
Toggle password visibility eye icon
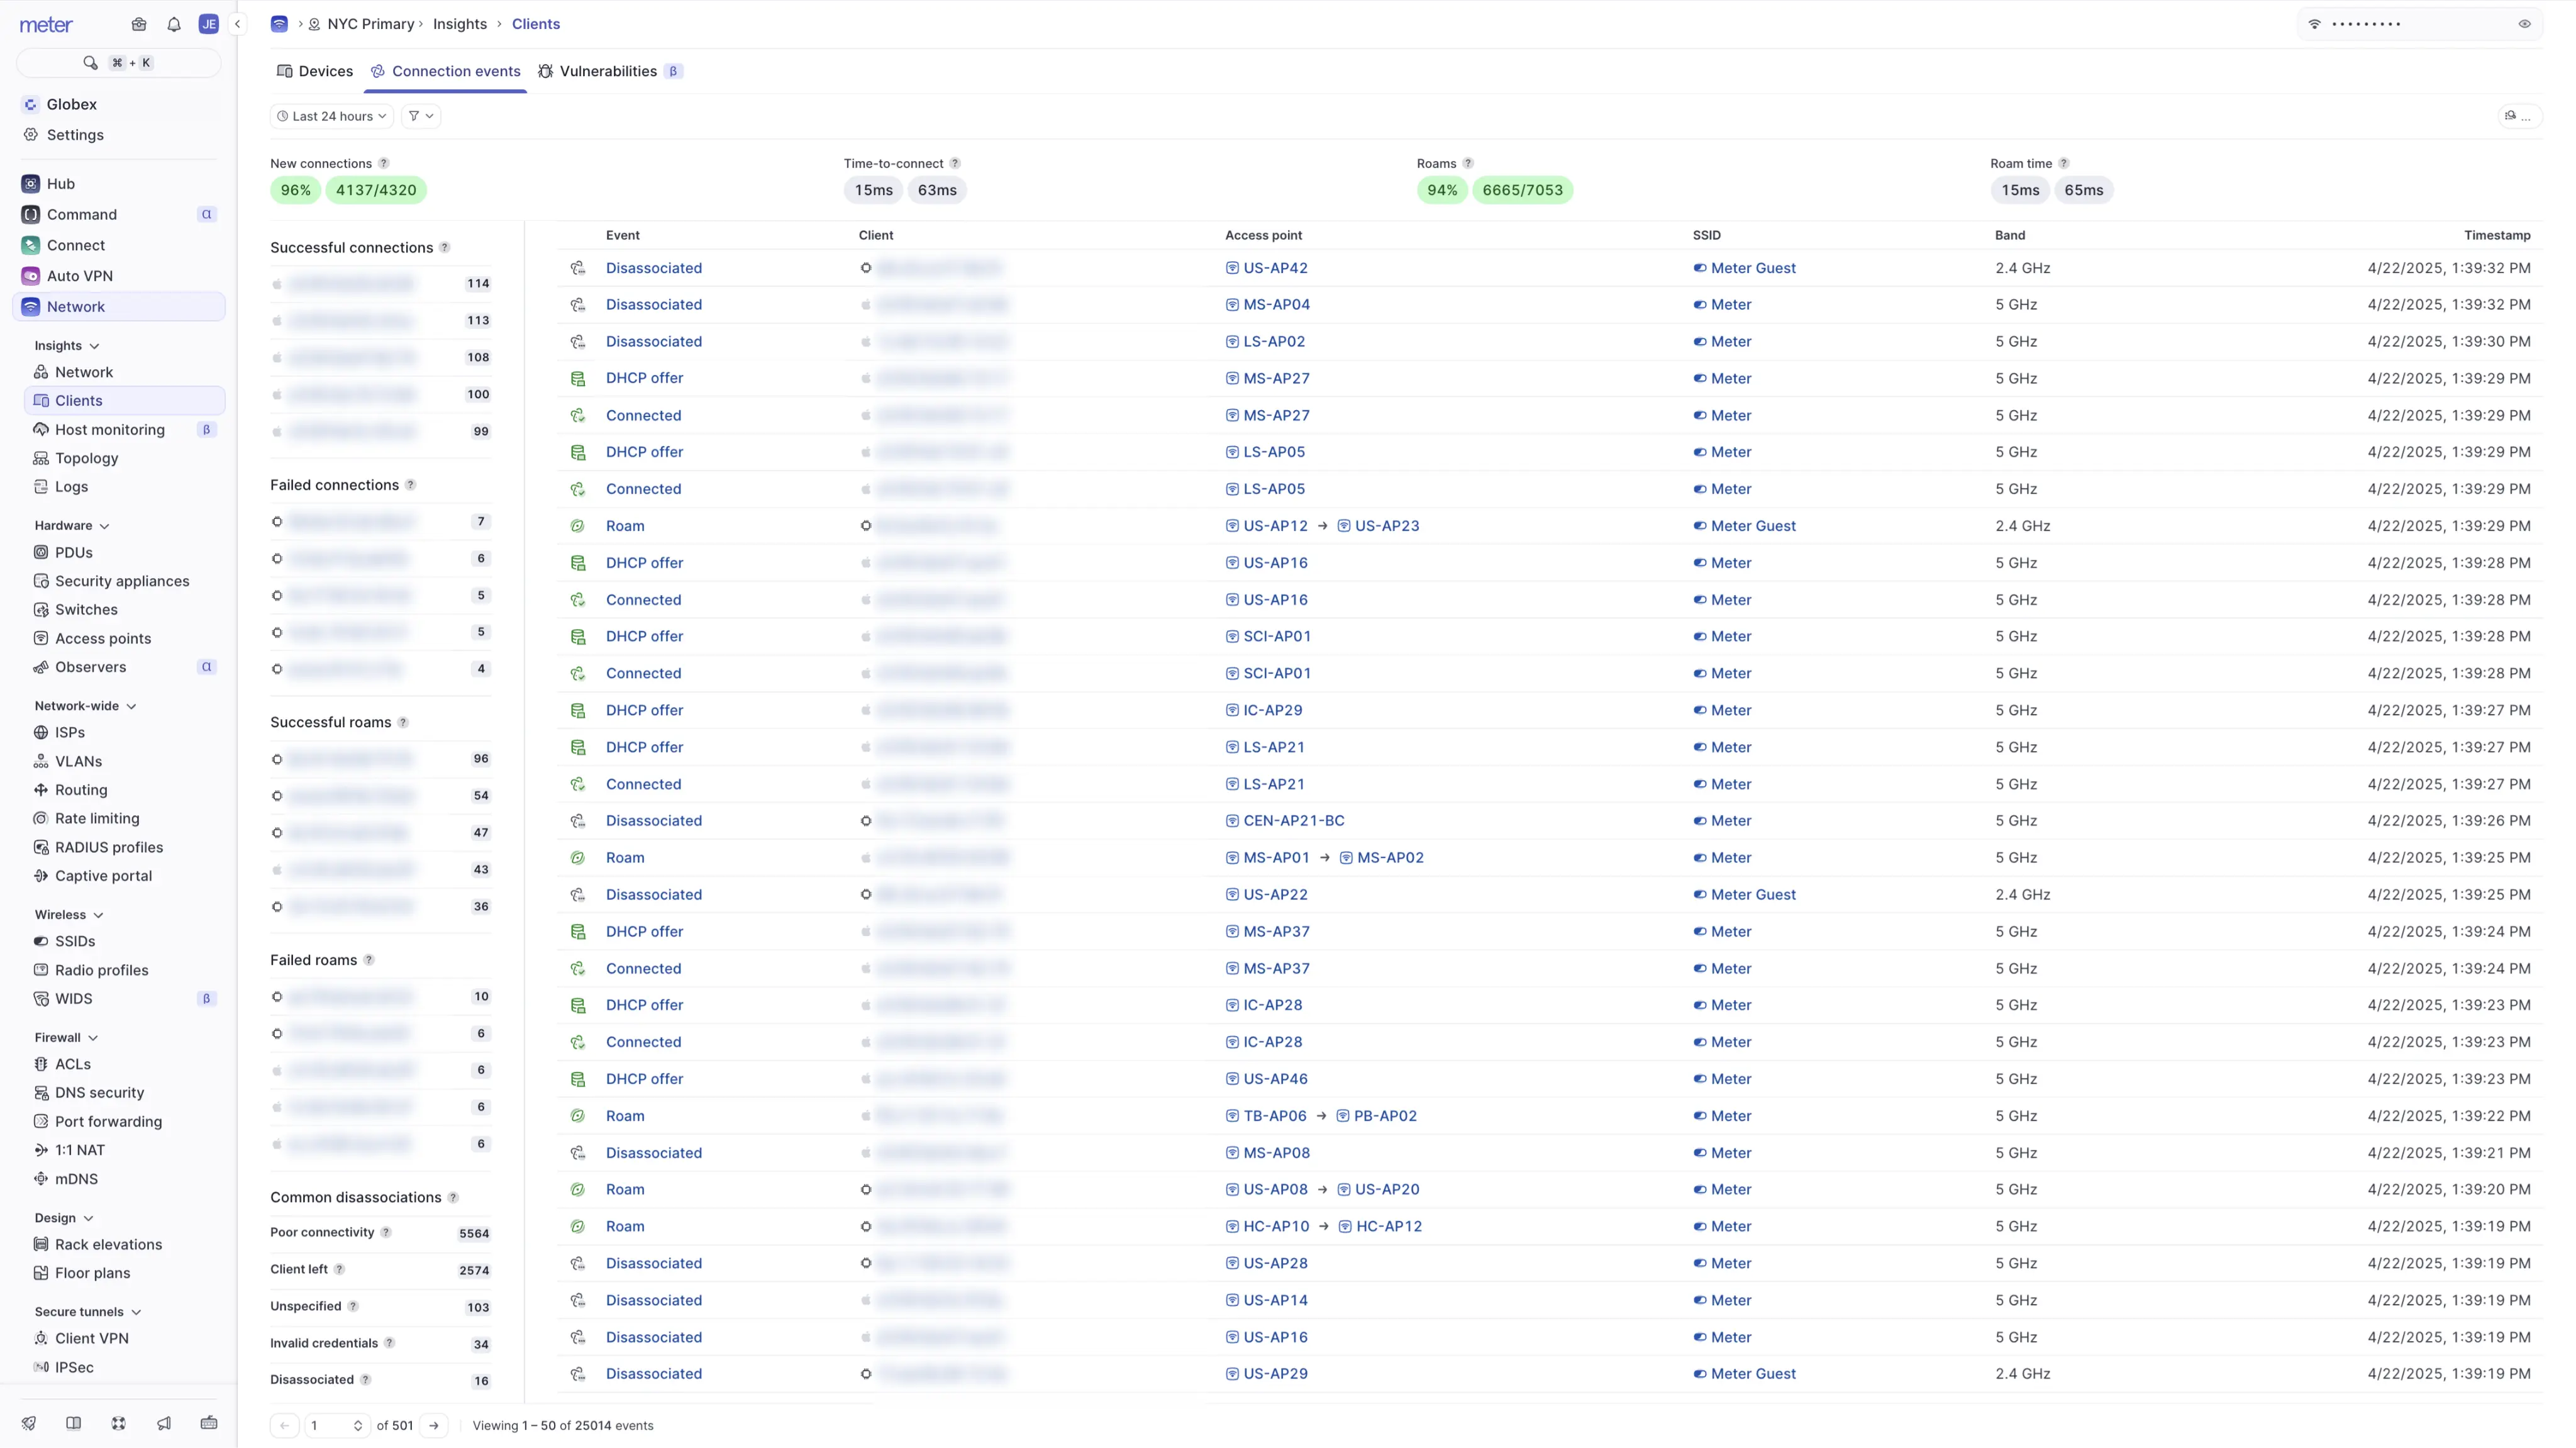pos(2524,24)
